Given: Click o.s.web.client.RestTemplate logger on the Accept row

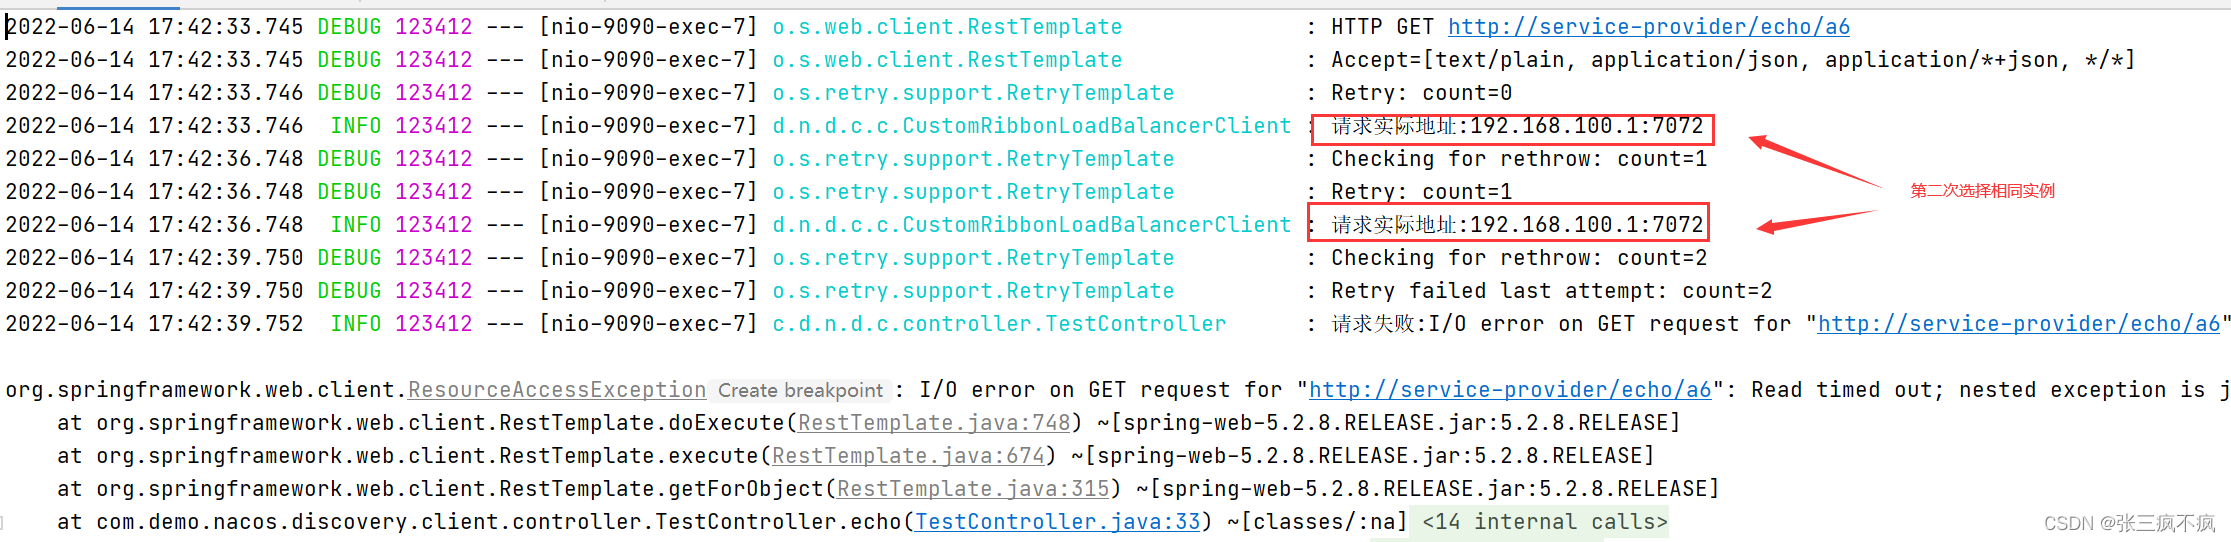Looking at the screenshot, I should point(947,60).
